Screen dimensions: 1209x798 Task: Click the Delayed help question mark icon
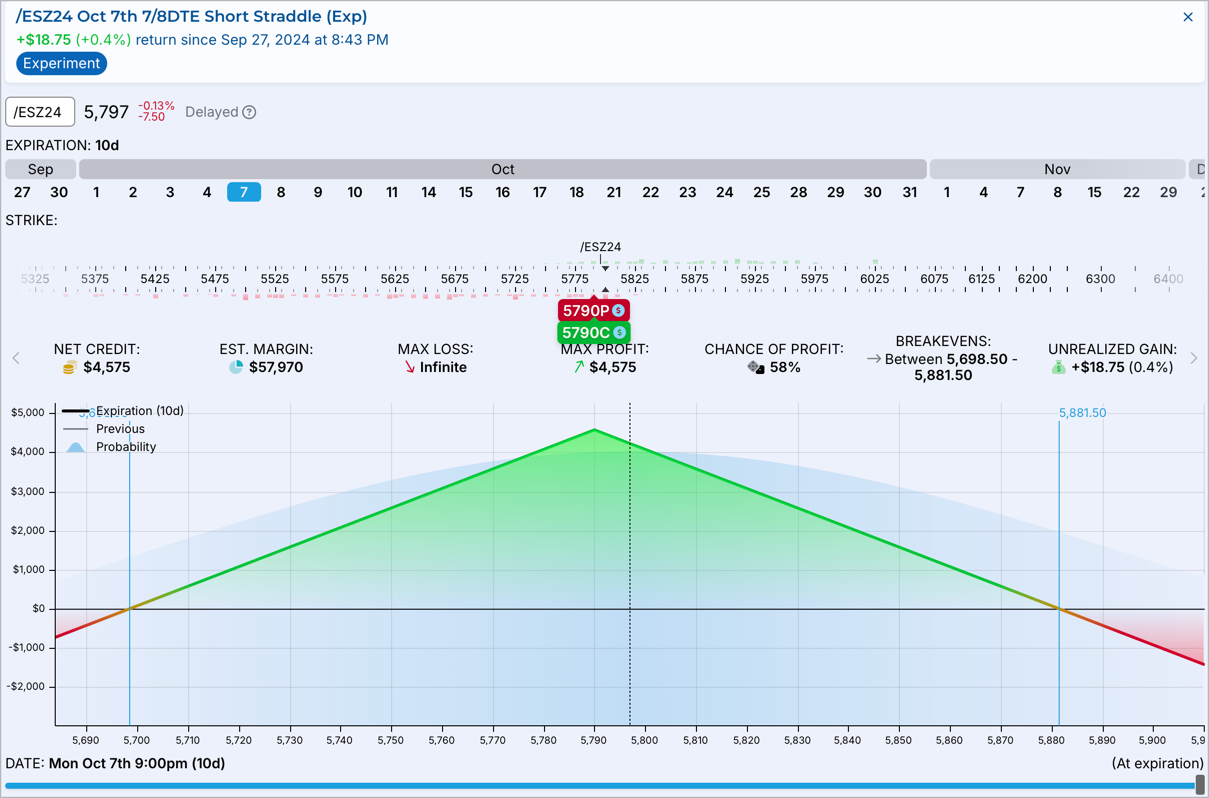[x=249, y=112]
